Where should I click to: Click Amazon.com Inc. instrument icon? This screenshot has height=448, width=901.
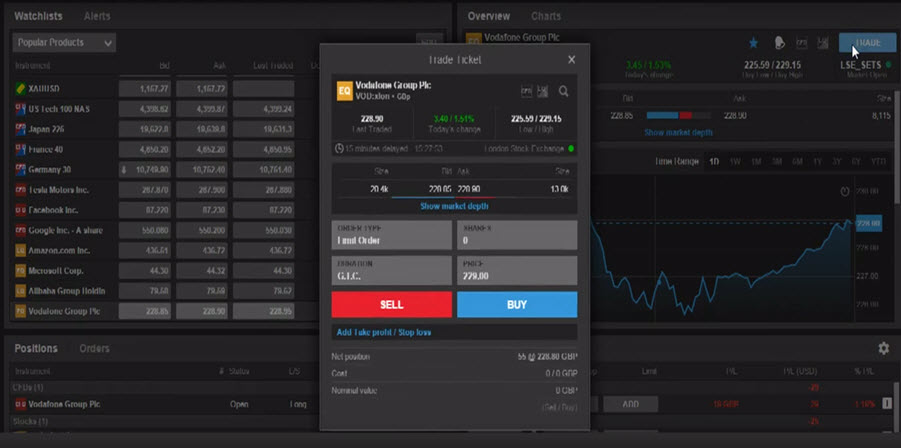click(20, 250)
